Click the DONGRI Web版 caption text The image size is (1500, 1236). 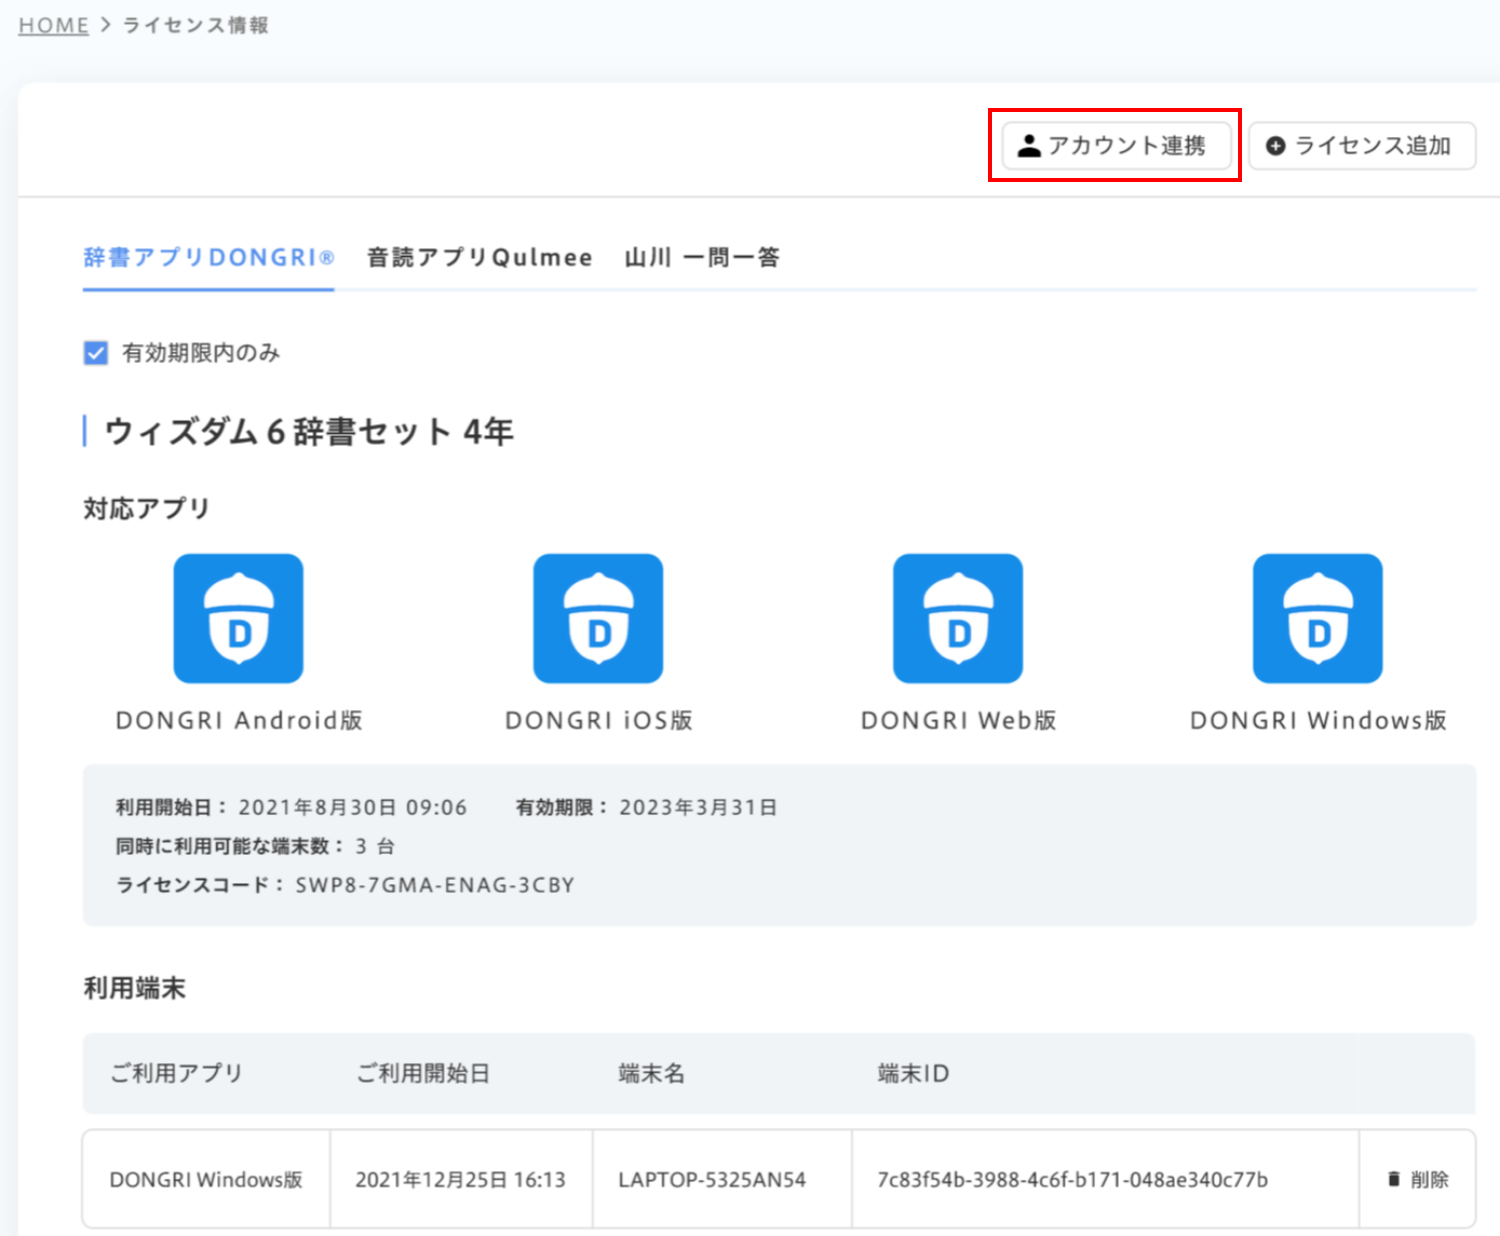(x=959, y=720)
